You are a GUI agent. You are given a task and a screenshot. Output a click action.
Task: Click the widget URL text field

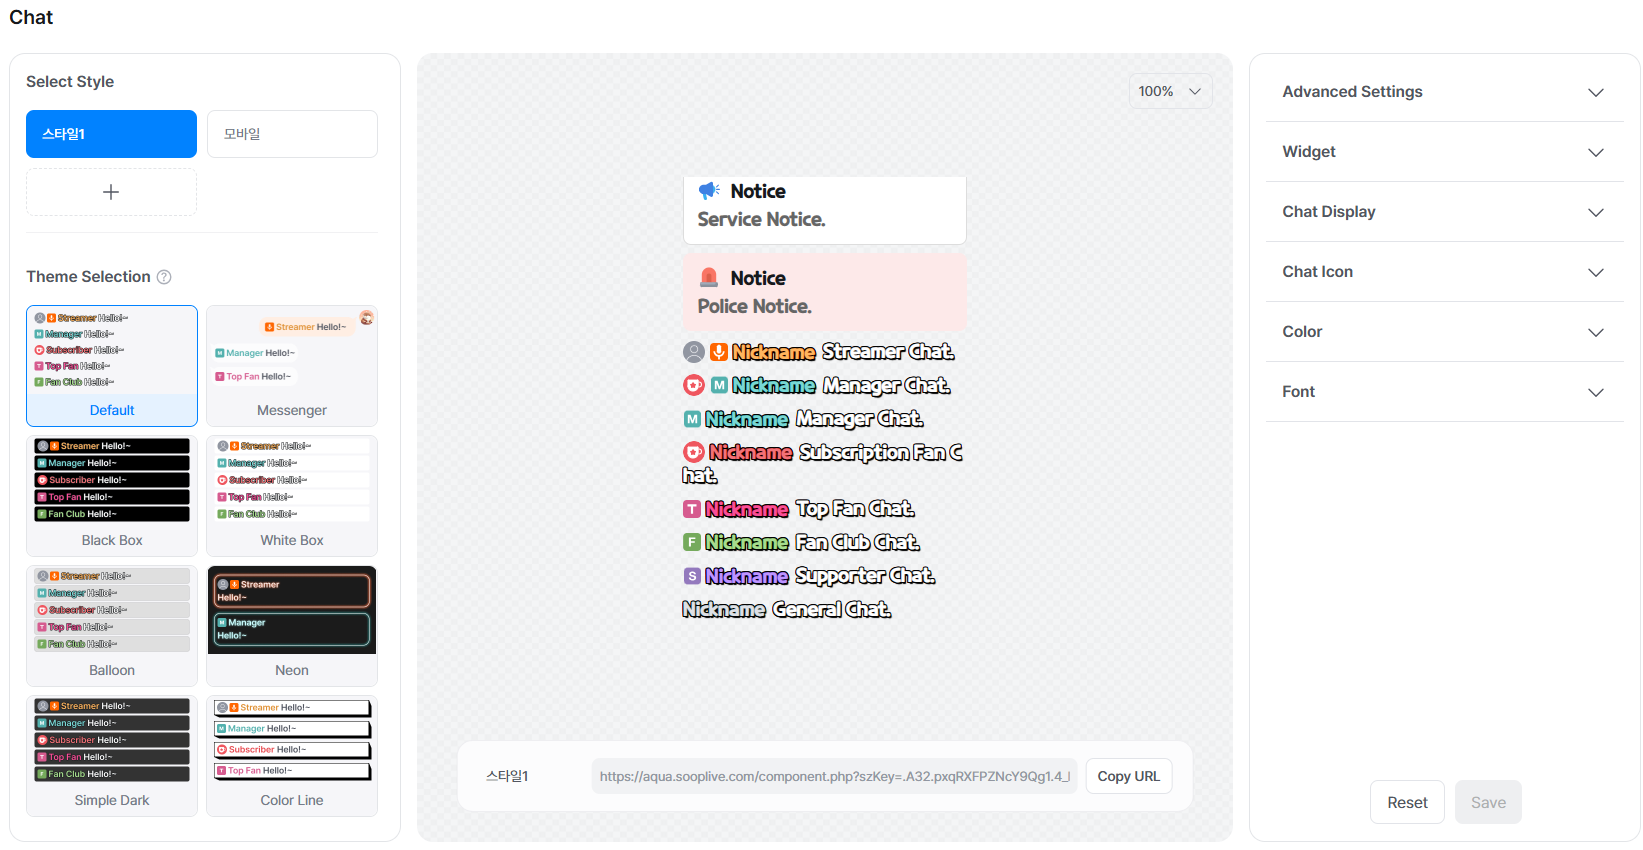coord(834,776)
